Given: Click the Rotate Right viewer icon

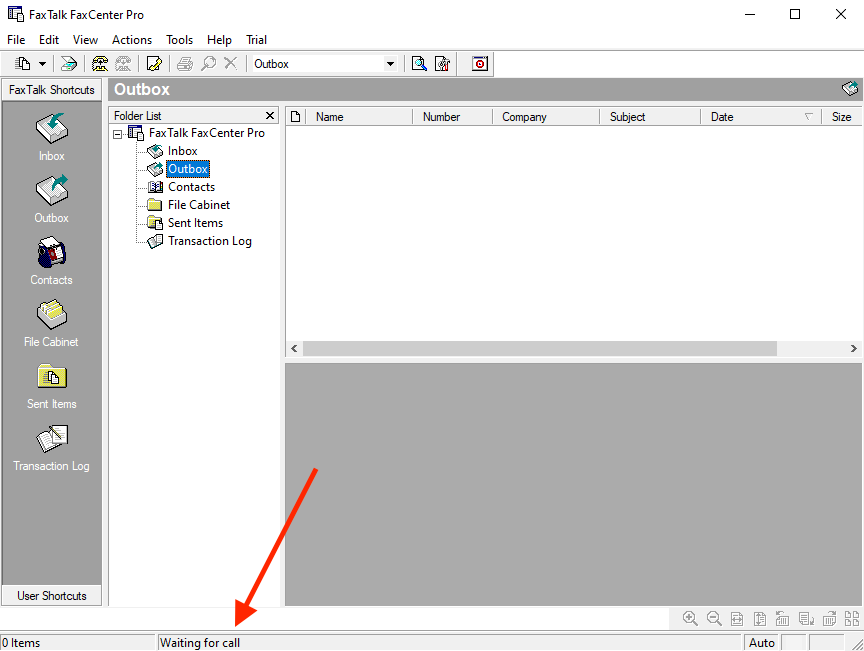Looking at the screenshot, I should click(829, 618).
